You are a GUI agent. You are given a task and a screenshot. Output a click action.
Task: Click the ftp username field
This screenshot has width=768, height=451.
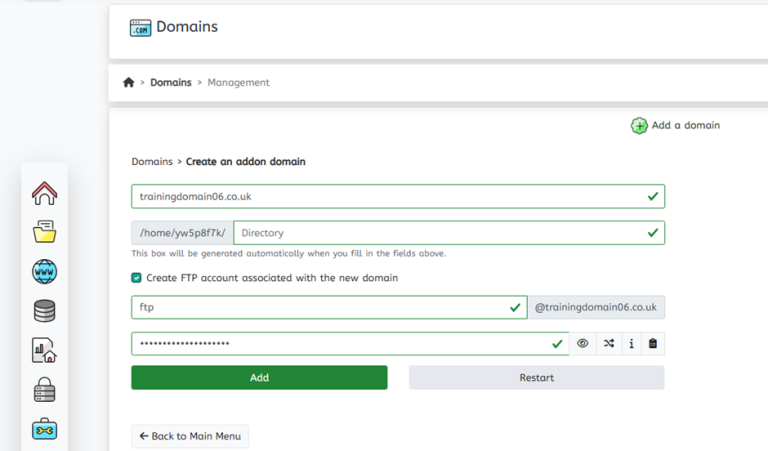click(x=329, y=307)
